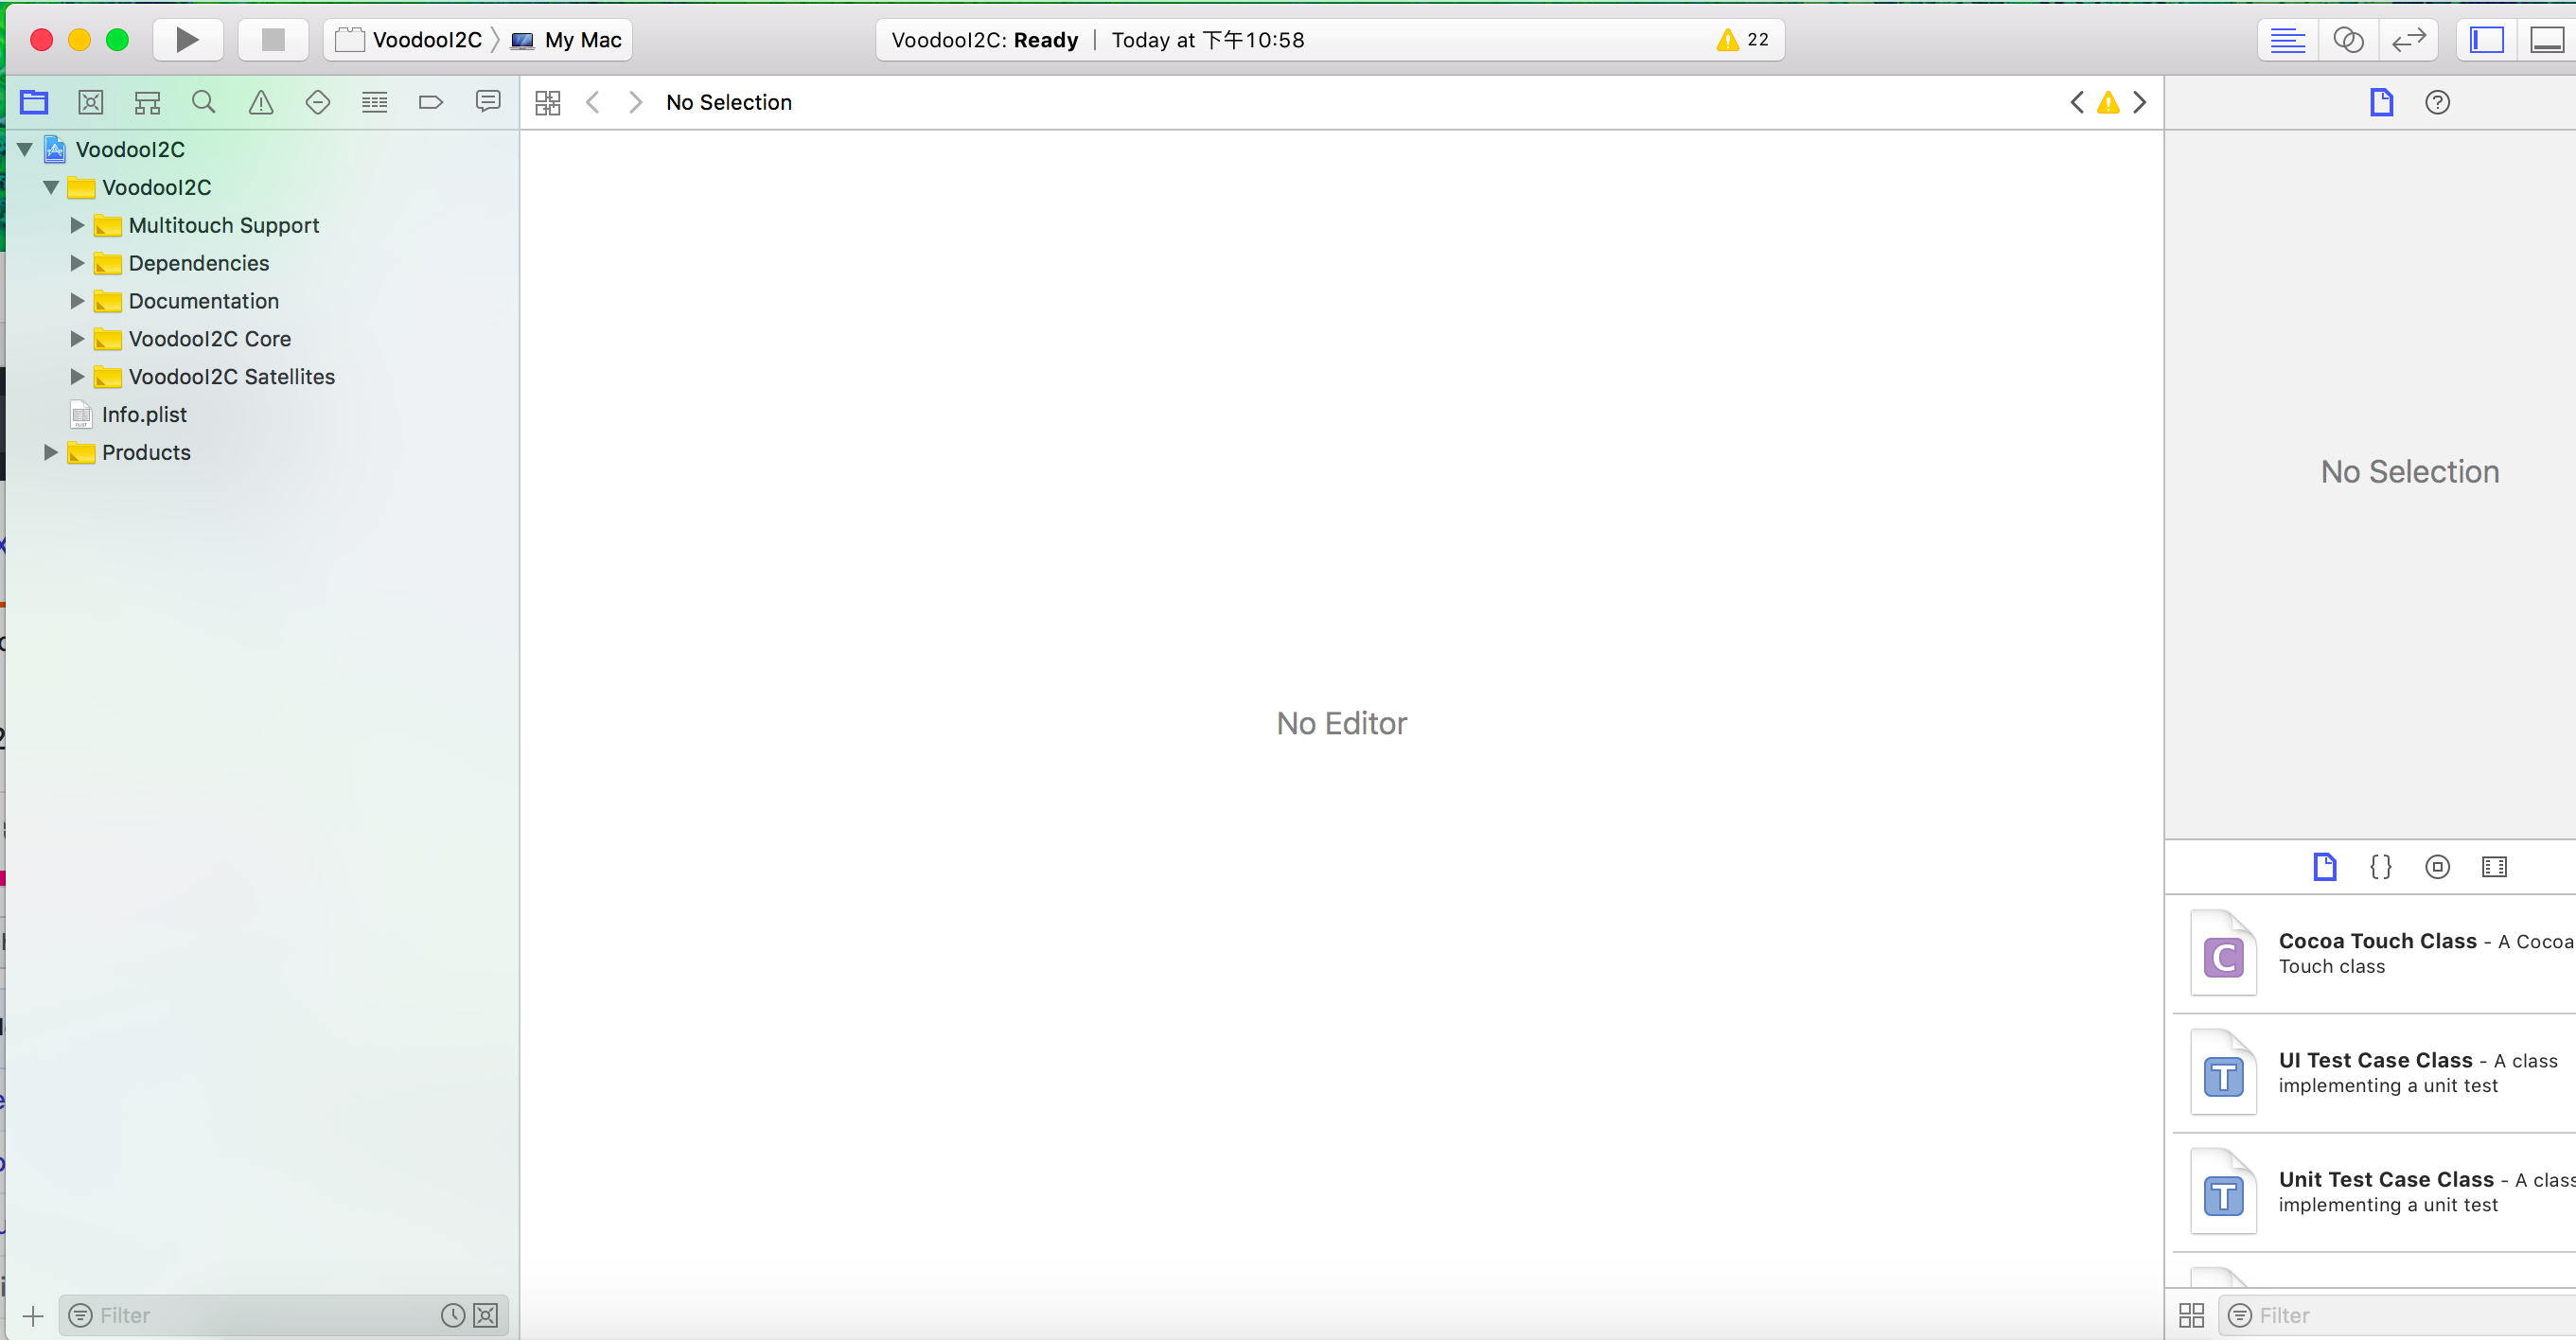Open the related items grid menu
2576x1340 pixels.
pyautogui.click(x=548, y=103)
